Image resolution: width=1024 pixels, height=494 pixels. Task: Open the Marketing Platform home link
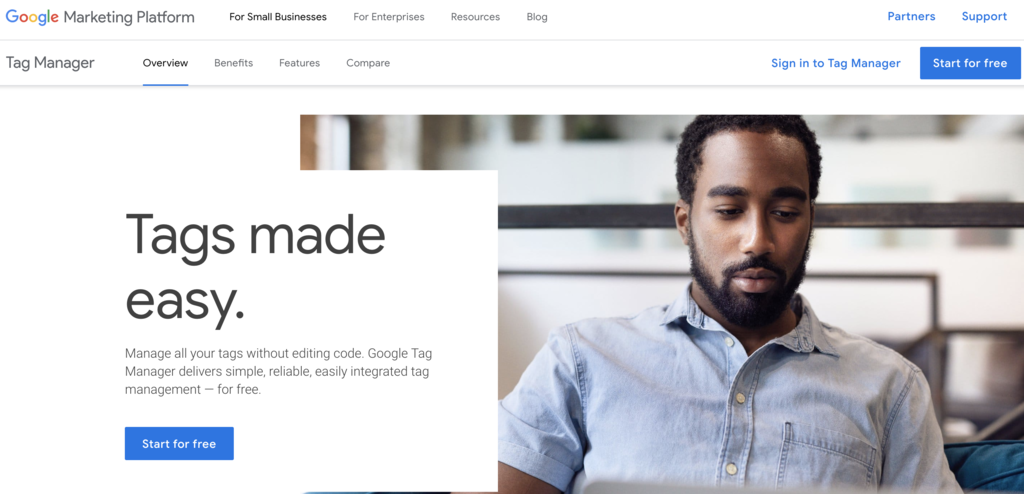(129, 18)
